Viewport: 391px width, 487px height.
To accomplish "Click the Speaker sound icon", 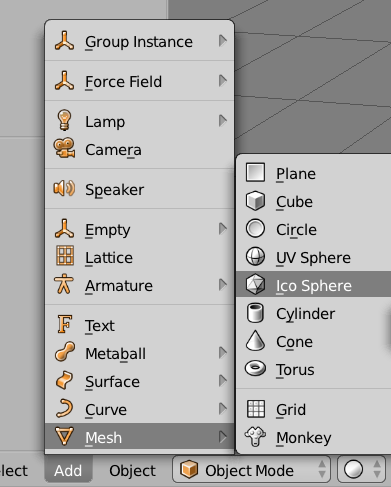I will click(64, 189).
